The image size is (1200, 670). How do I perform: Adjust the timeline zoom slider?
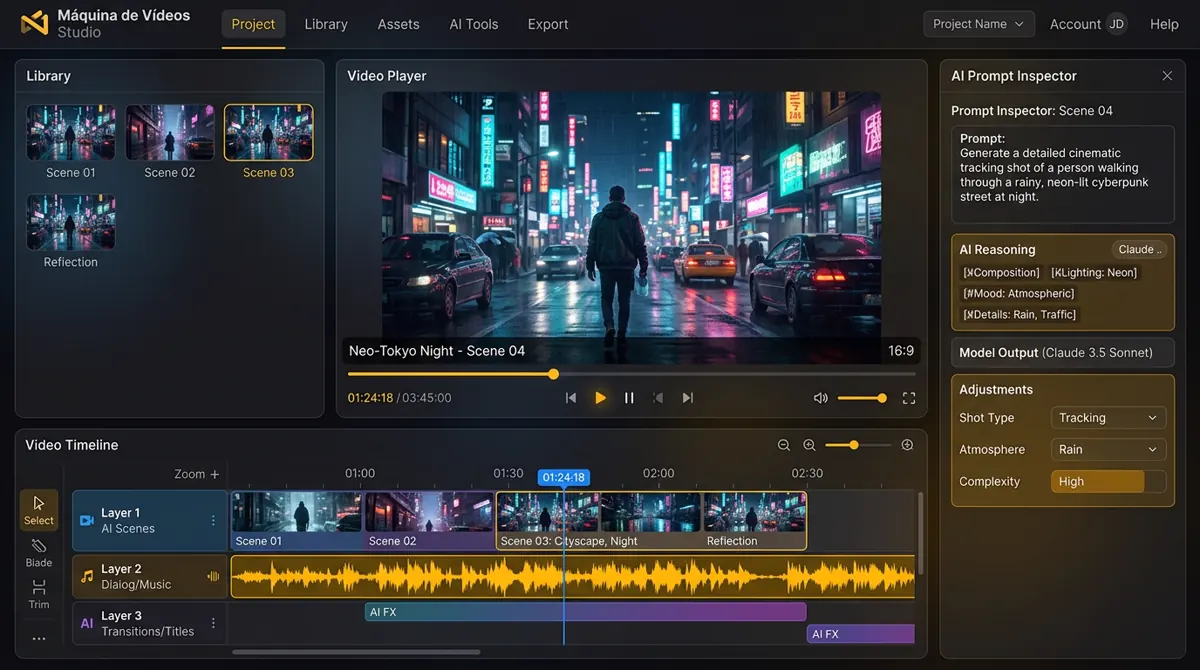[857, 445]
